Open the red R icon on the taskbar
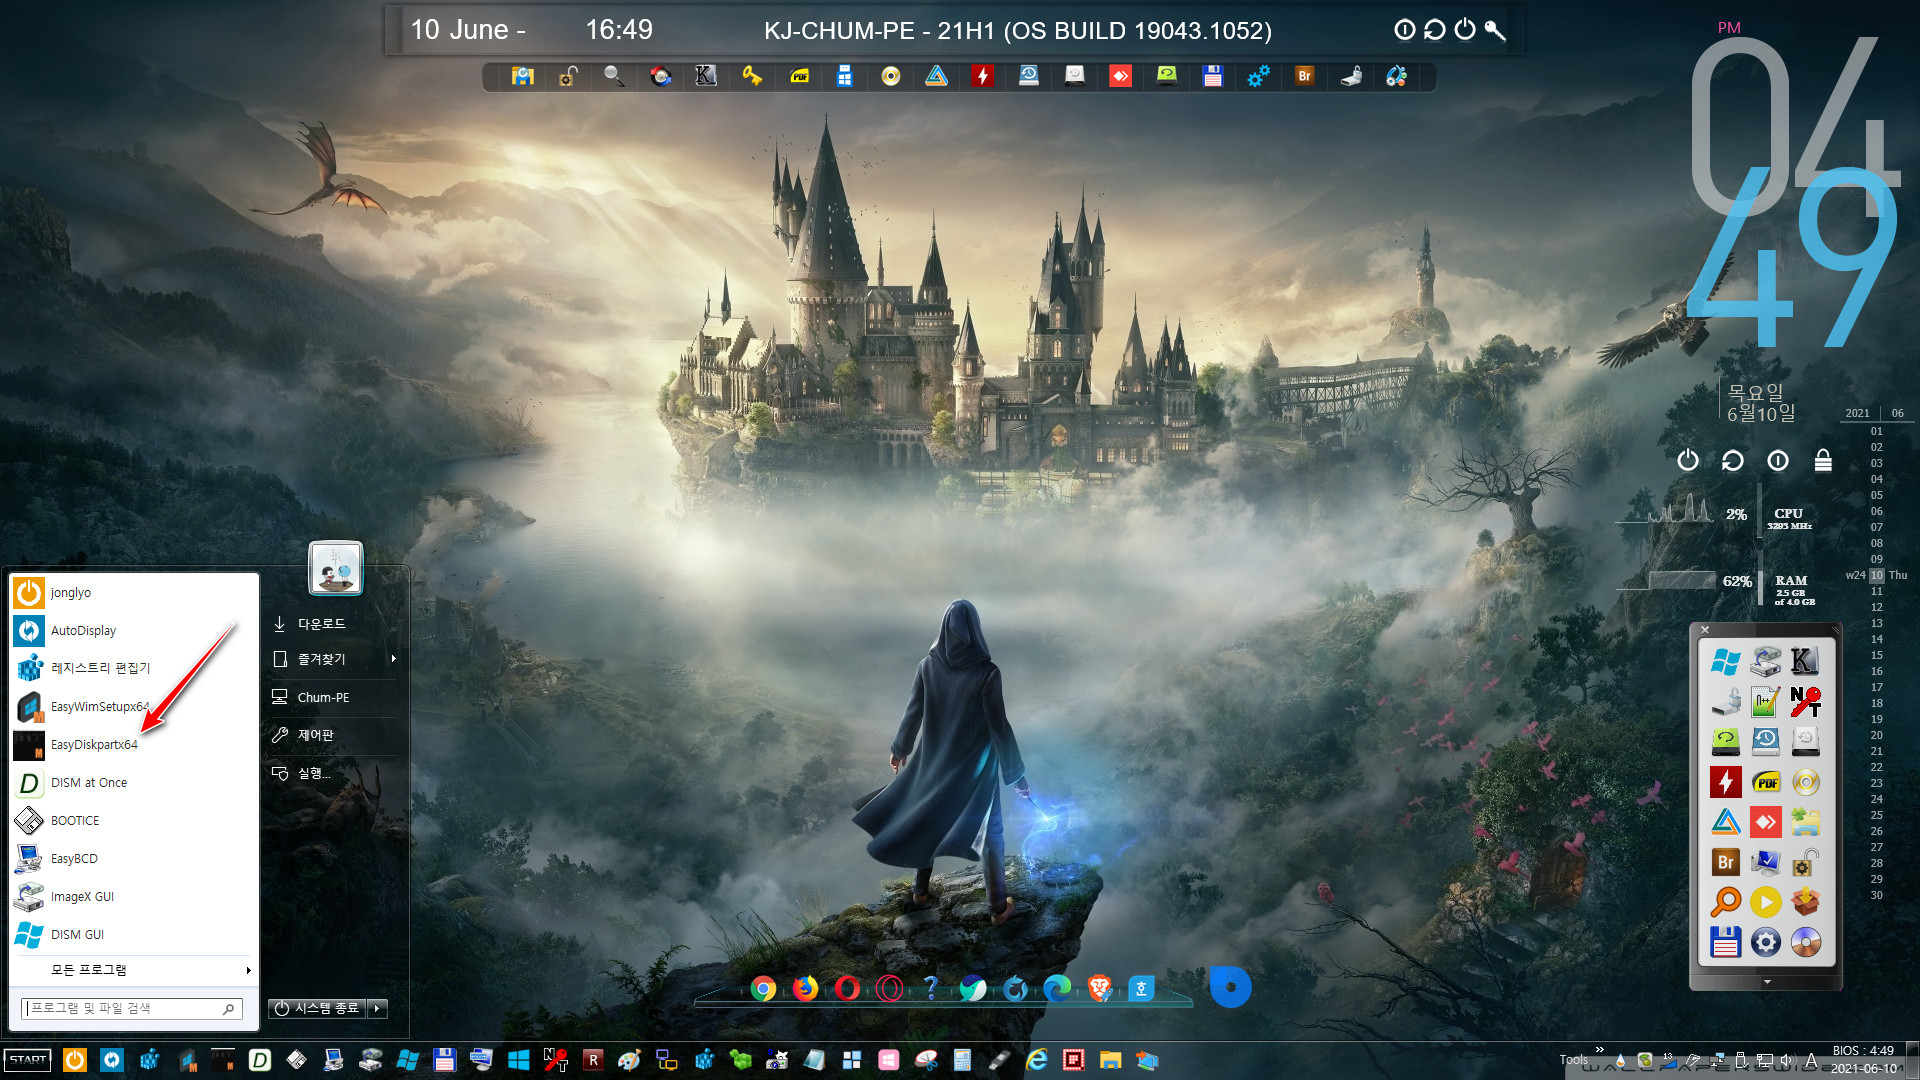This screenshot has width=1920, height=1080. tap(593, 1060)
